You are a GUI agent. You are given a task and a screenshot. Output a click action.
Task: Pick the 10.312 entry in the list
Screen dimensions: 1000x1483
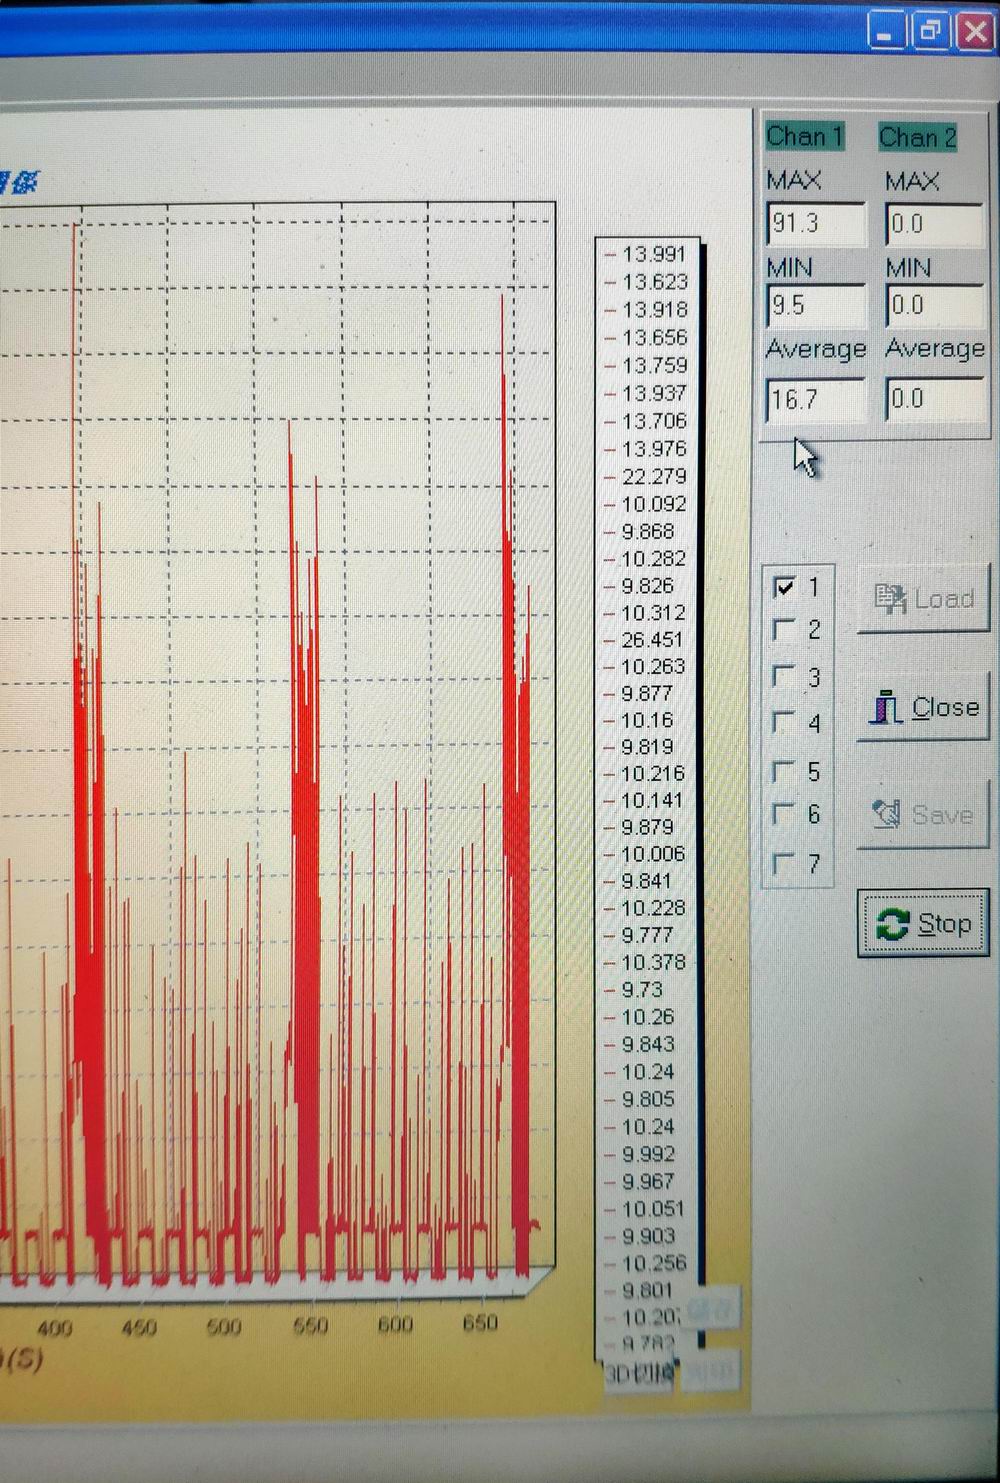(x=653, y=613)
